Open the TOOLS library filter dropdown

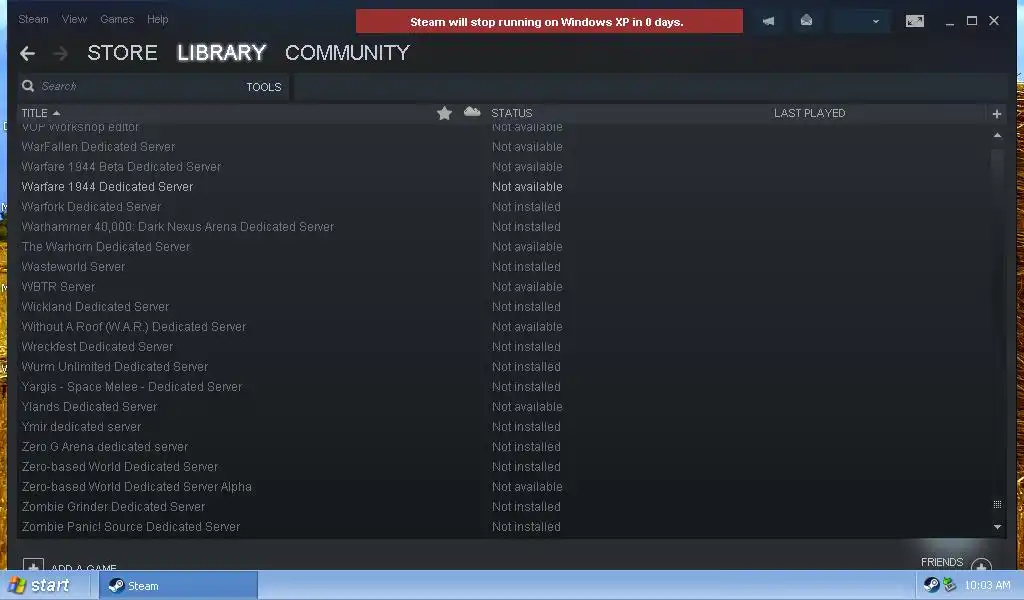point(264,87)
